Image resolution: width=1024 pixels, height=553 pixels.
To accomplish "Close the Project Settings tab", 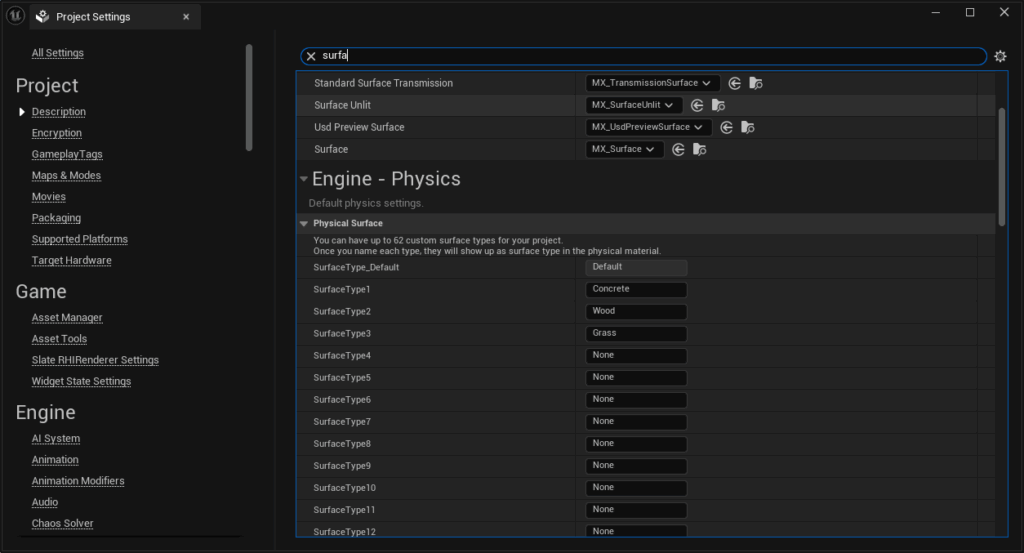I will (186, 17).
